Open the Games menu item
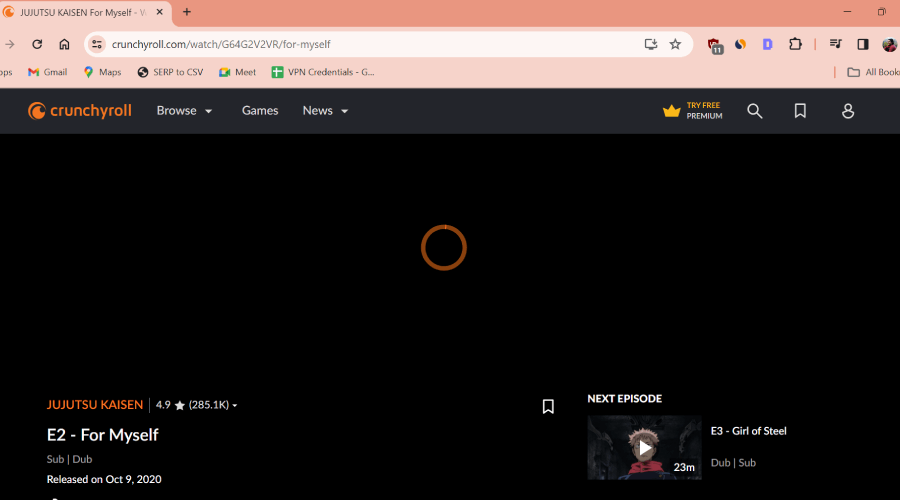The height and width of the screenshot is (500, 900). (260, 111)
